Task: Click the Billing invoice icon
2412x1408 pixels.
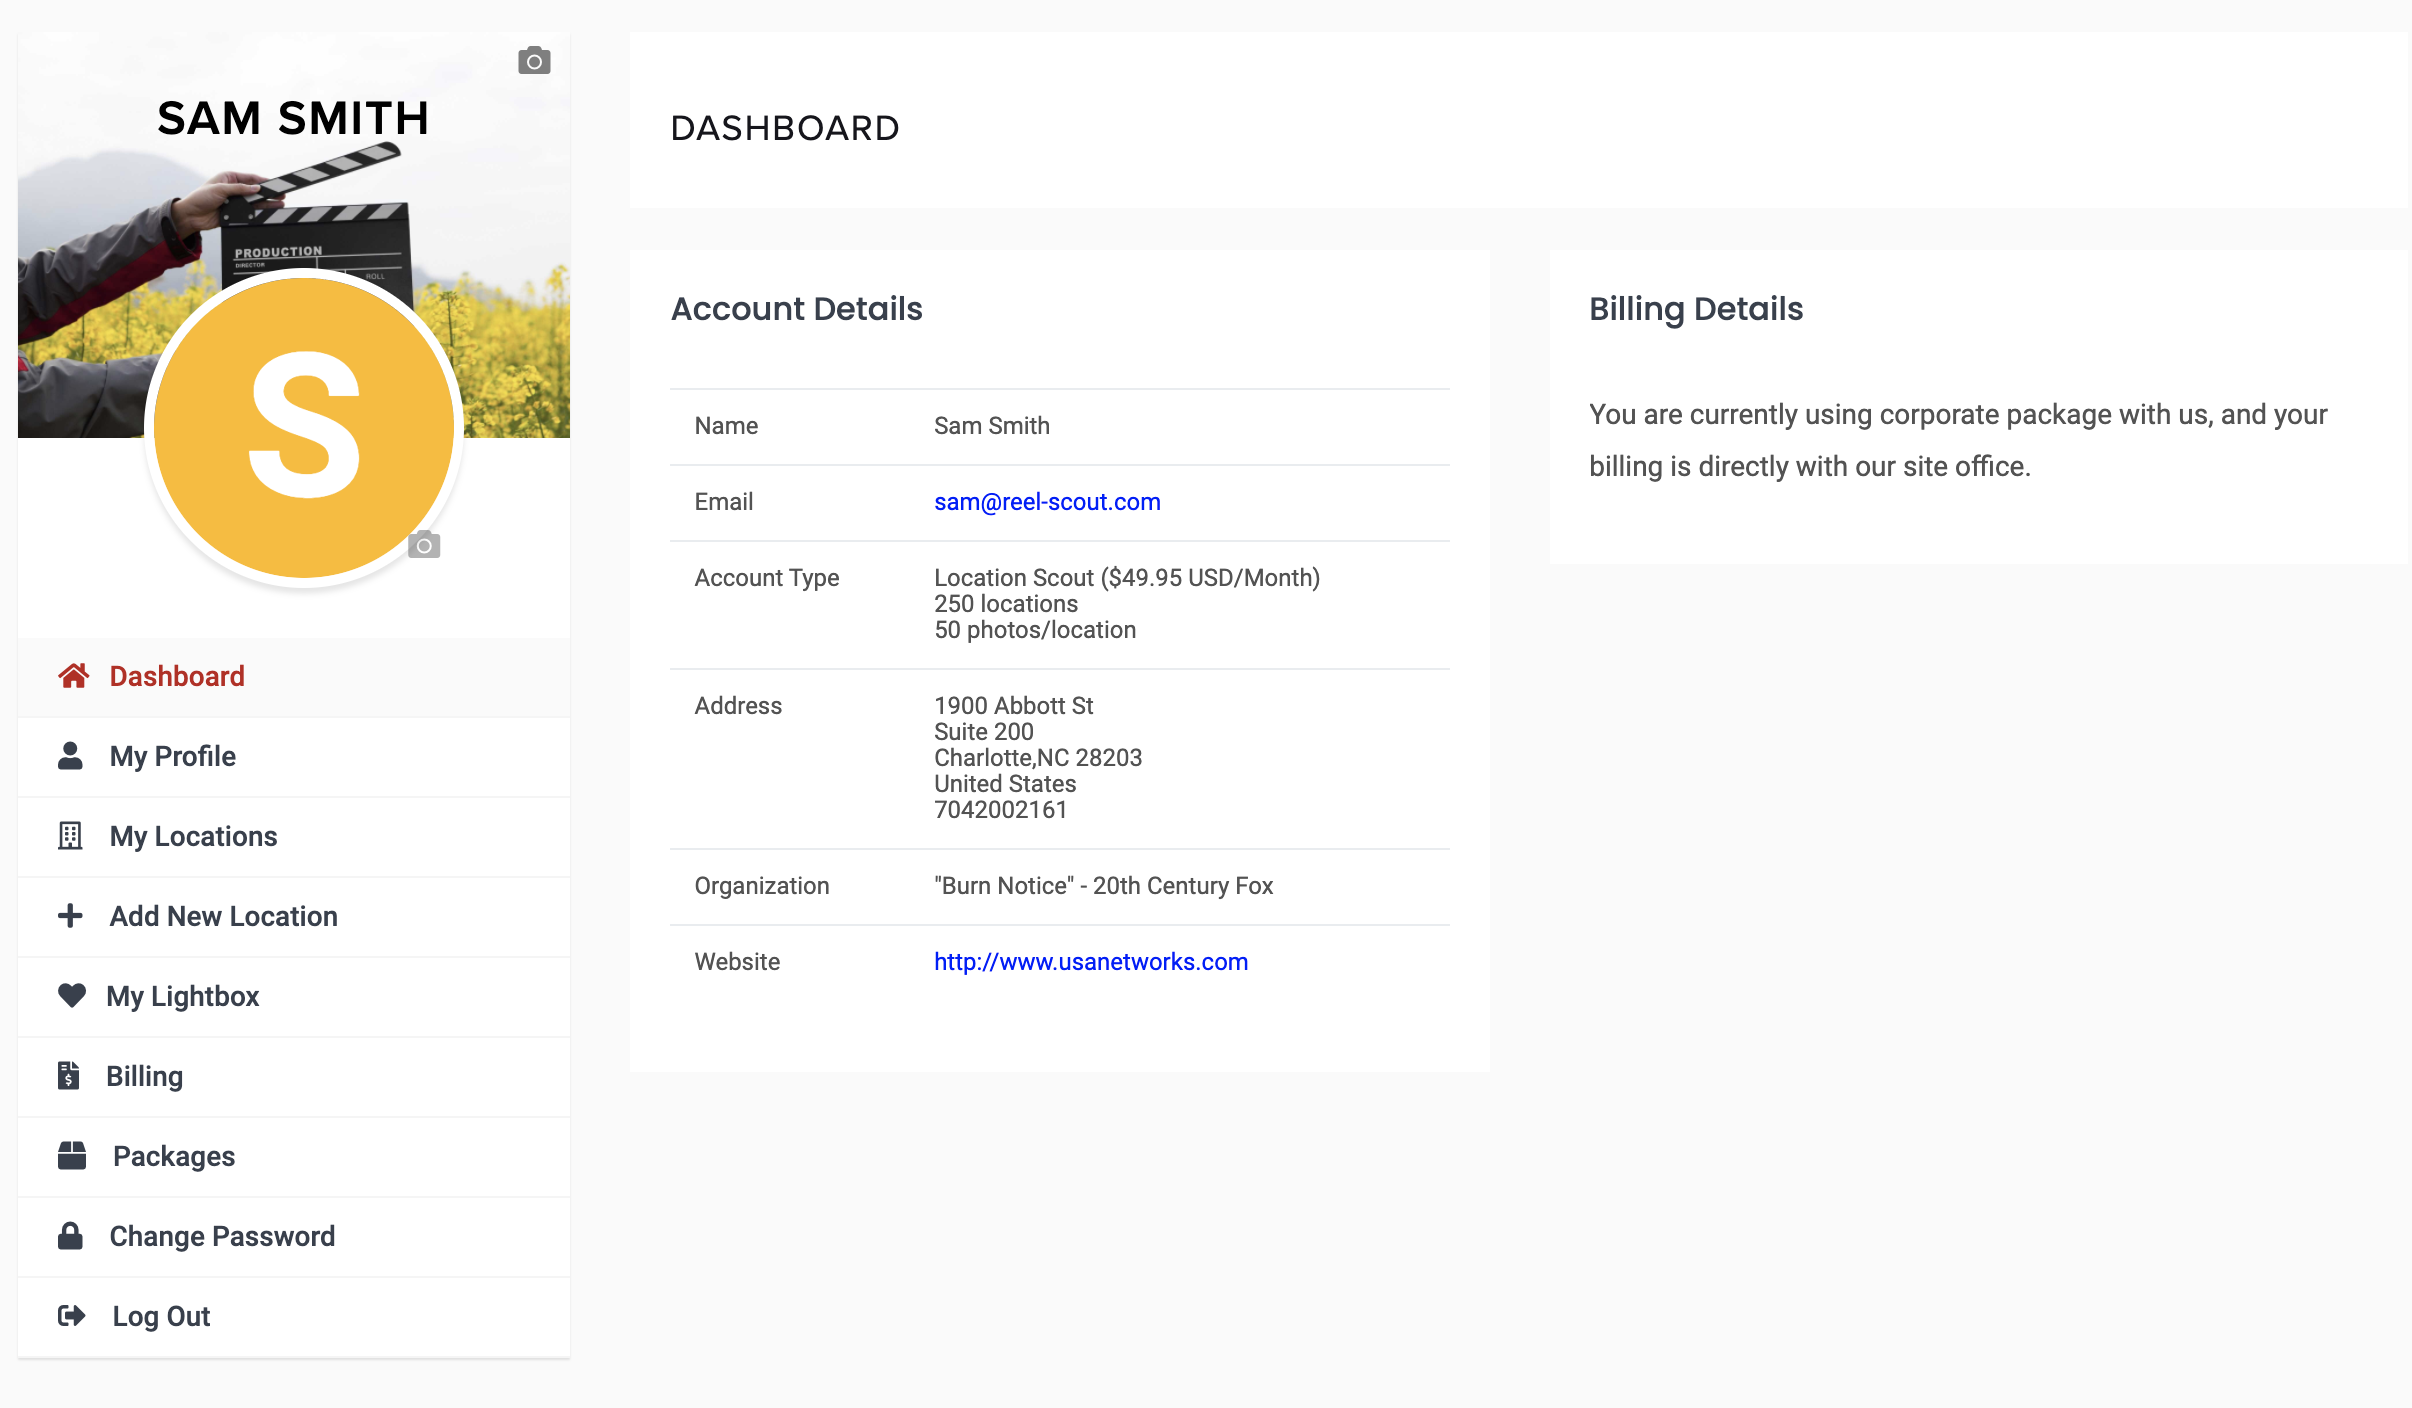Action: click(x=69, y=1076)
